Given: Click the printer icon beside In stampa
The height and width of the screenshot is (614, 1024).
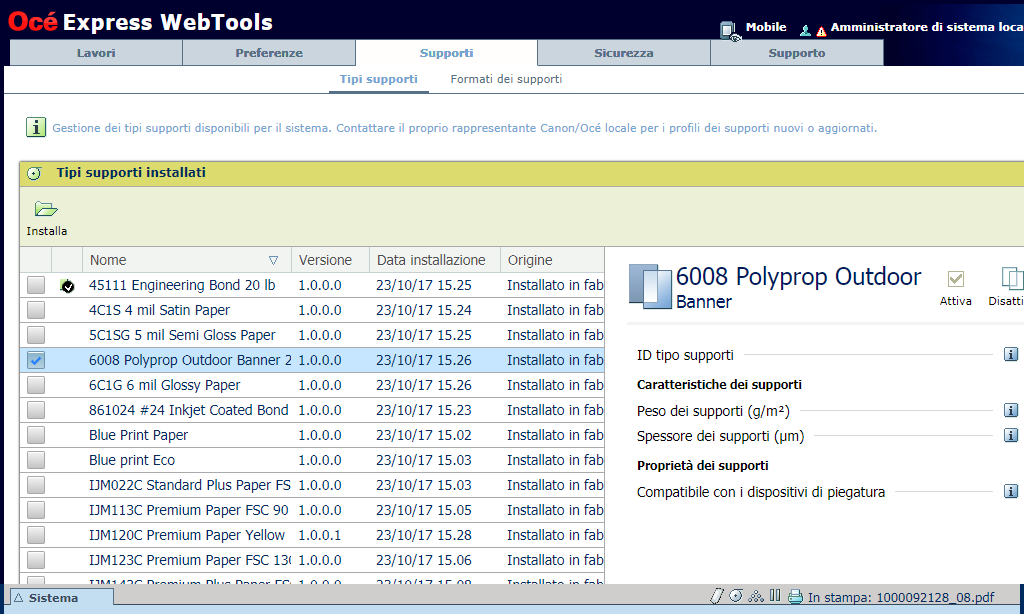Looking at the screenshot, I should [x=795, y=596].
